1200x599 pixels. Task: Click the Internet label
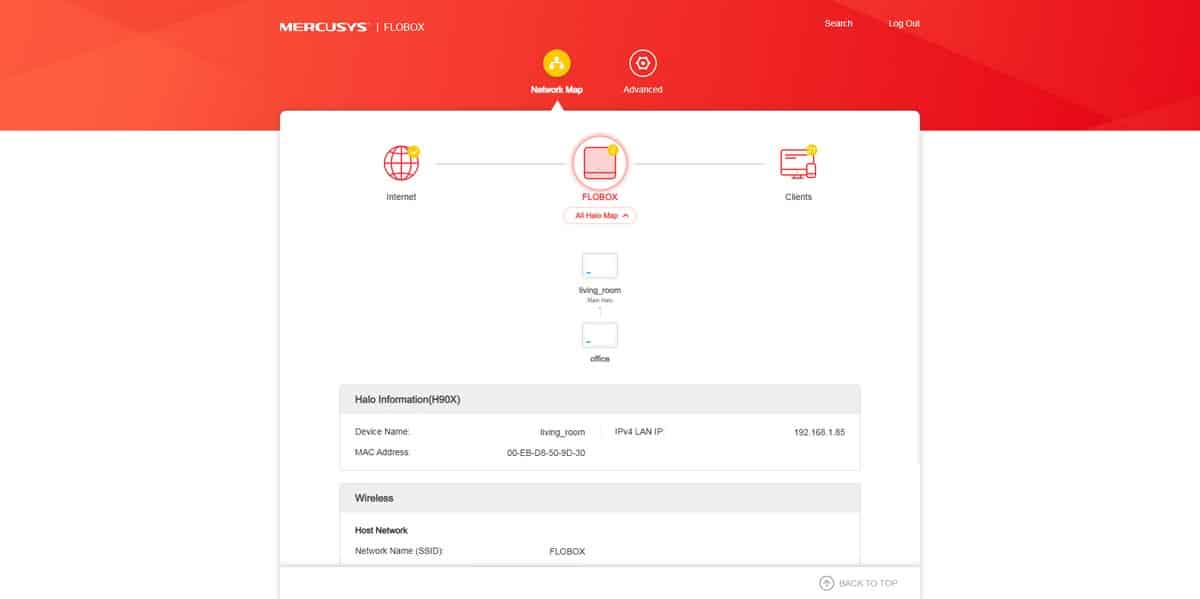point(401,197)
